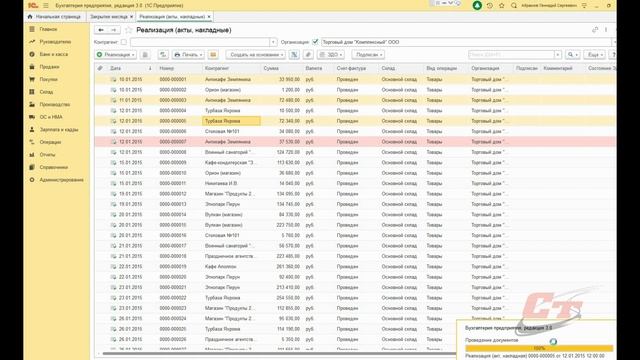Open Руководителю section in sidebar
The width and height of the screenshot is (640, 360).
click(x=55, y=42)
